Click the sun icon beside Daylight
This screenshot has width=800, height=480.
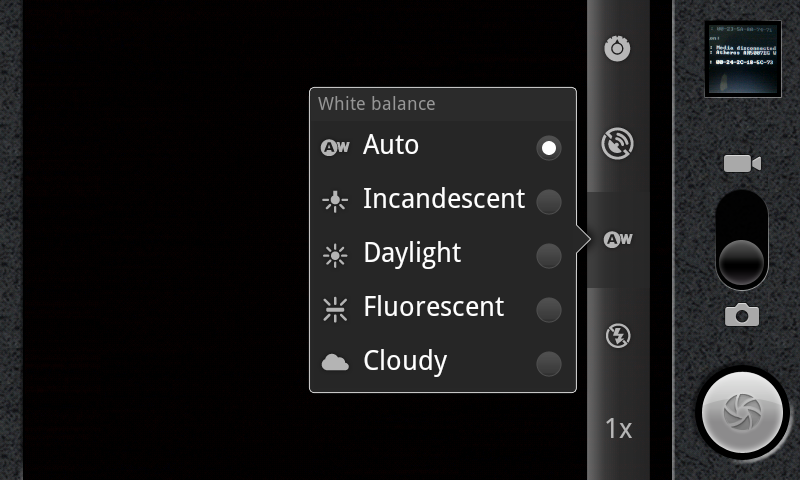tap(335, 256)
